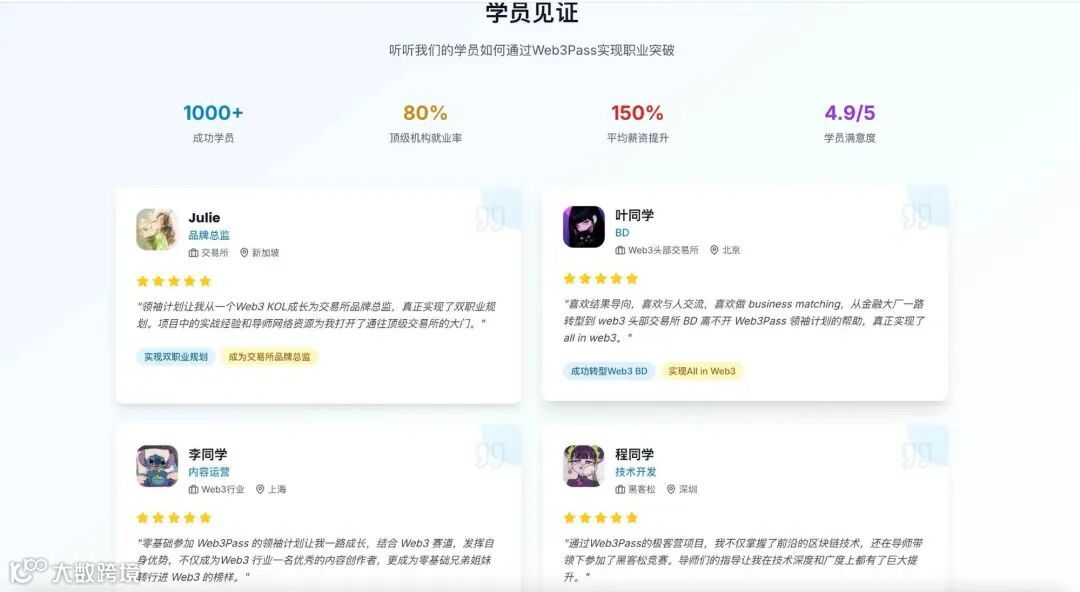The image size is (1080, 592).
Task: Click the 品牌总监 role link under Julie
Action: click(x=209, y=235)
